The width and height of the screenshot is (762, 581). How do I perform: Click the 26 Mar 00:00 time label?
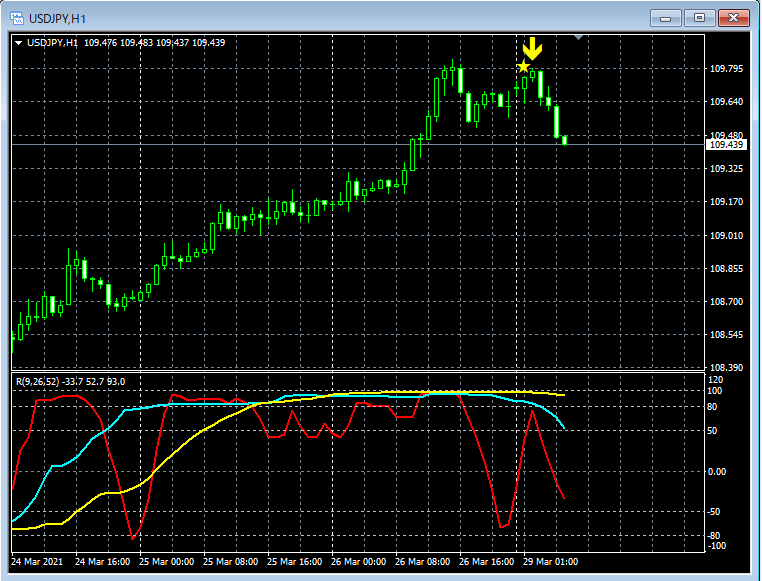tap(359, 562)
